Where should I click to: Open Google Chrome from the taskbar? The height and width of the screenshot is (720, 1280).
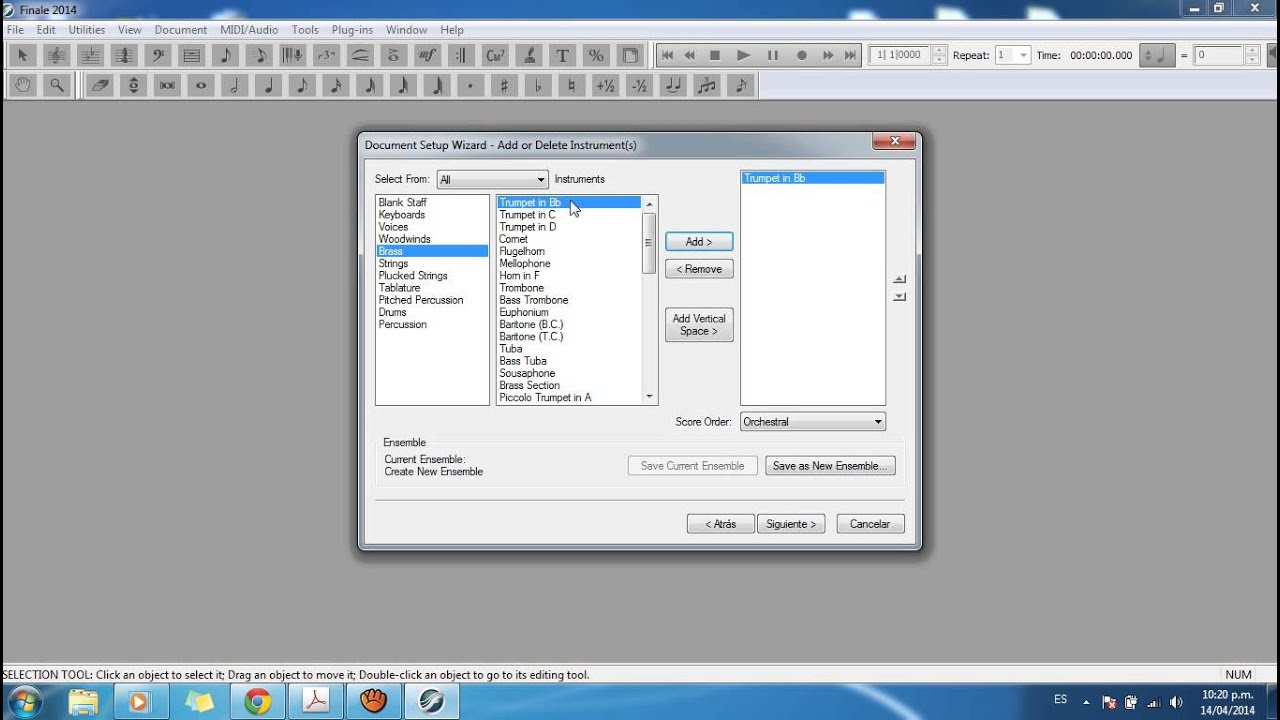[258, 702]
